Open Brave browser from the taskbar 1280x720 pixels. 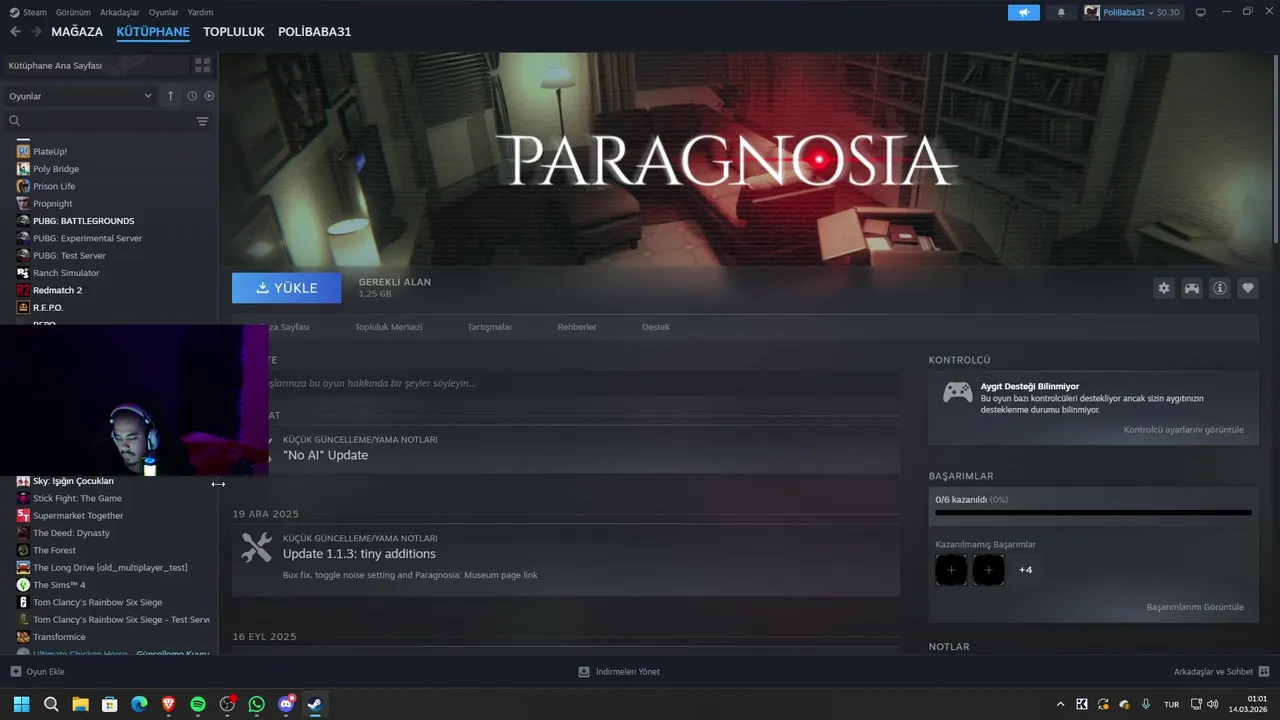coord(169,704)
